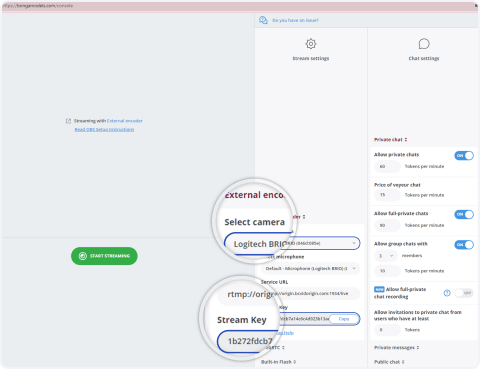Open Read OBS setup instructions link
Image resolution: width=480 pixels, height=369 pixels.
(104, 130)
